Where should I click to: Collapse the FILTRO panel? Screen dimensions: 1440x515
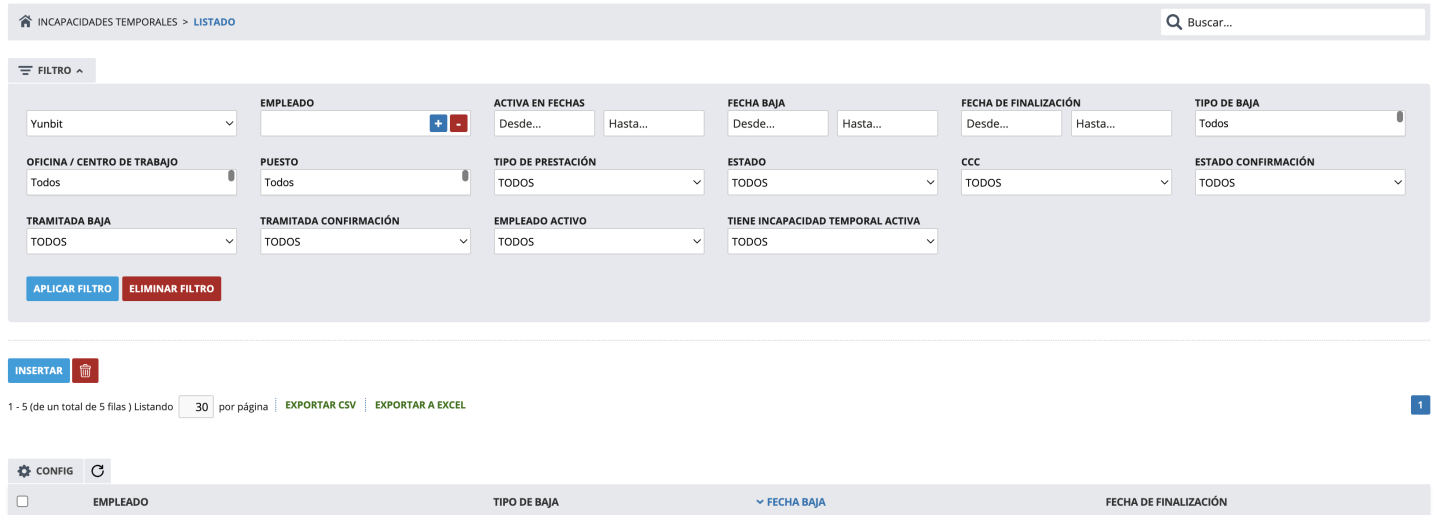pyautogui.click(x=52, y=71)
